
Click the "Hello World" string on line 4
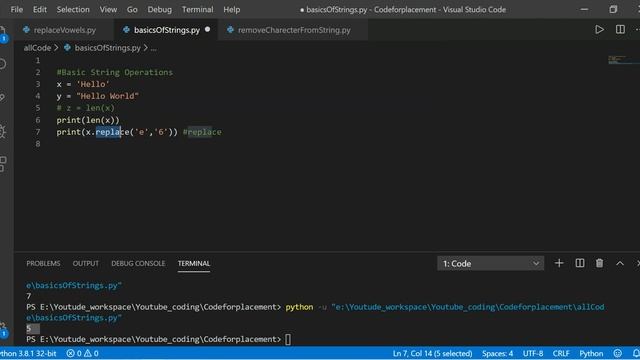107,96
